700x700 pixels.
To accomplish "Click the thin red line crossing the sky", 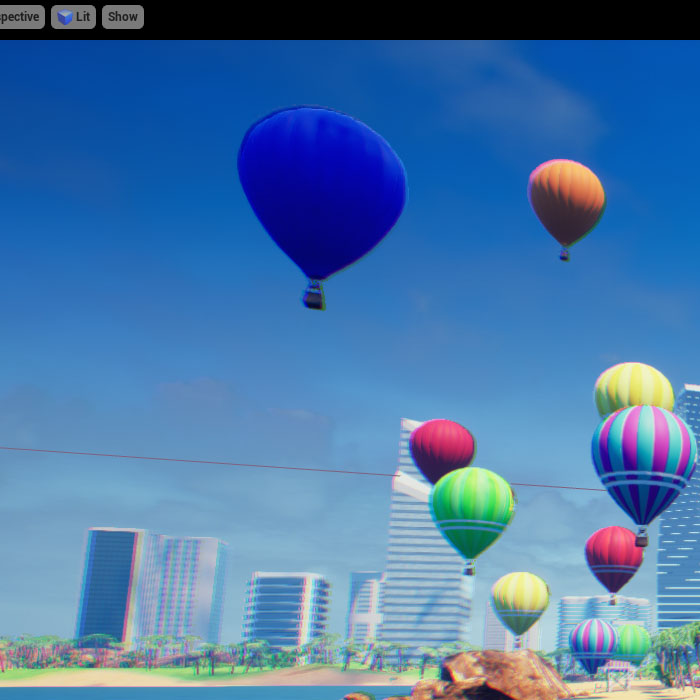I will [200, 461].
